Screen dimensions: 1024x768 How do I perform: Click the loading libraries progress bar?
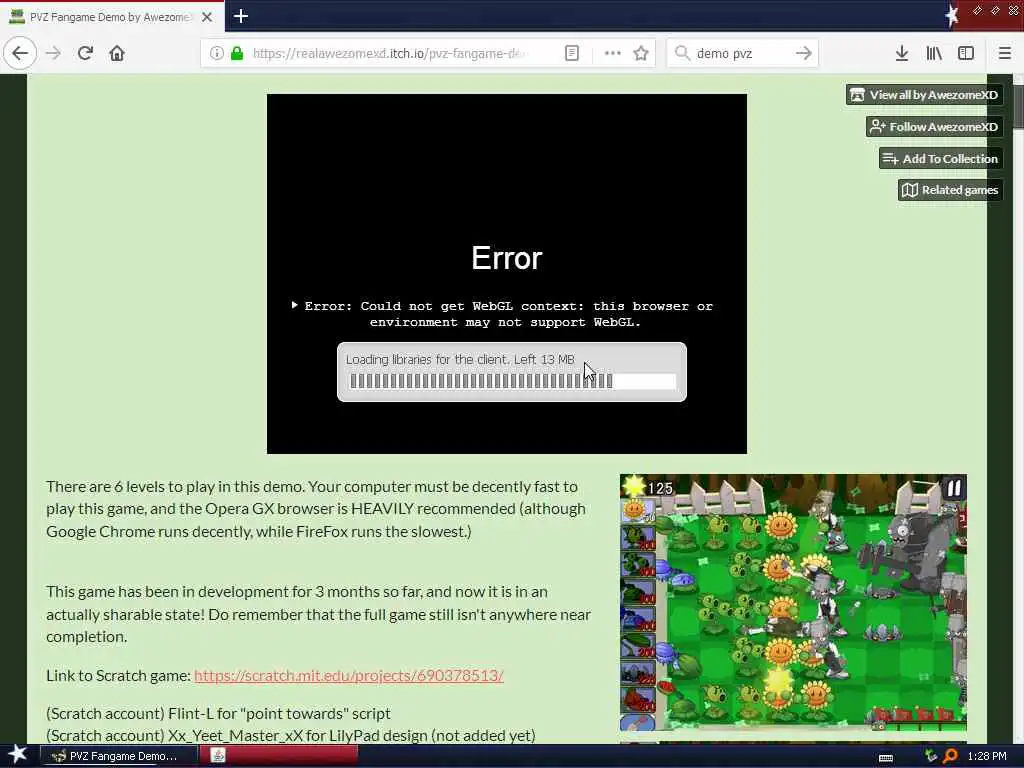513,381
